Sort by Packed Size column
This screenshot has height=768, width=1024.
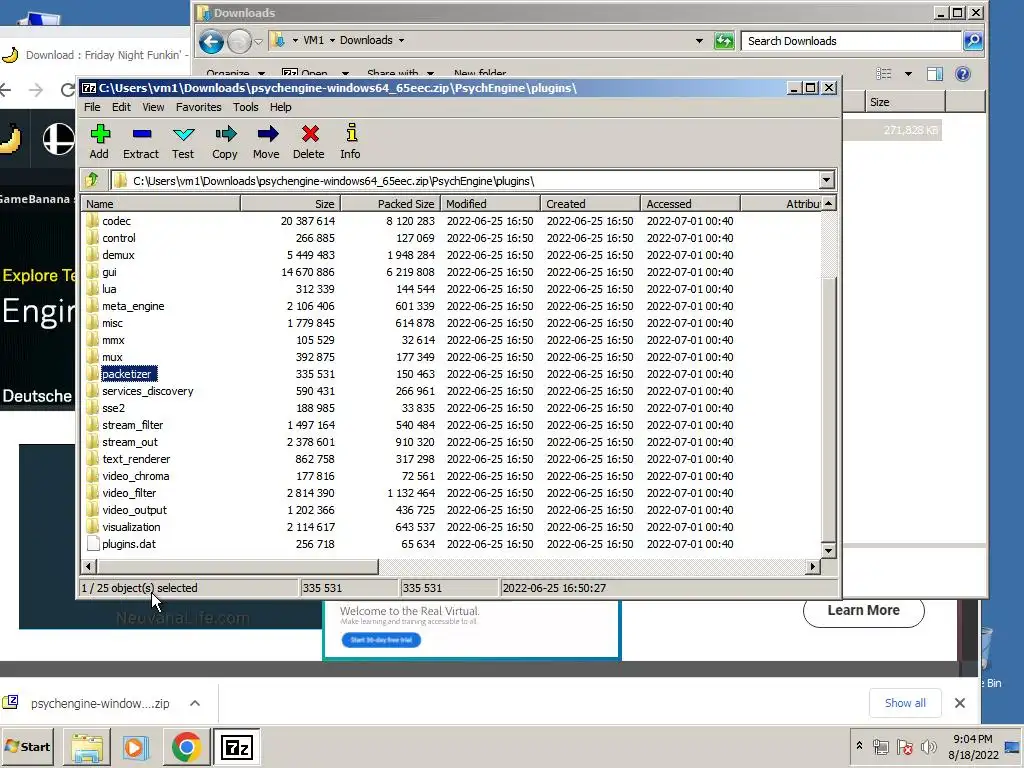(391, 204)
